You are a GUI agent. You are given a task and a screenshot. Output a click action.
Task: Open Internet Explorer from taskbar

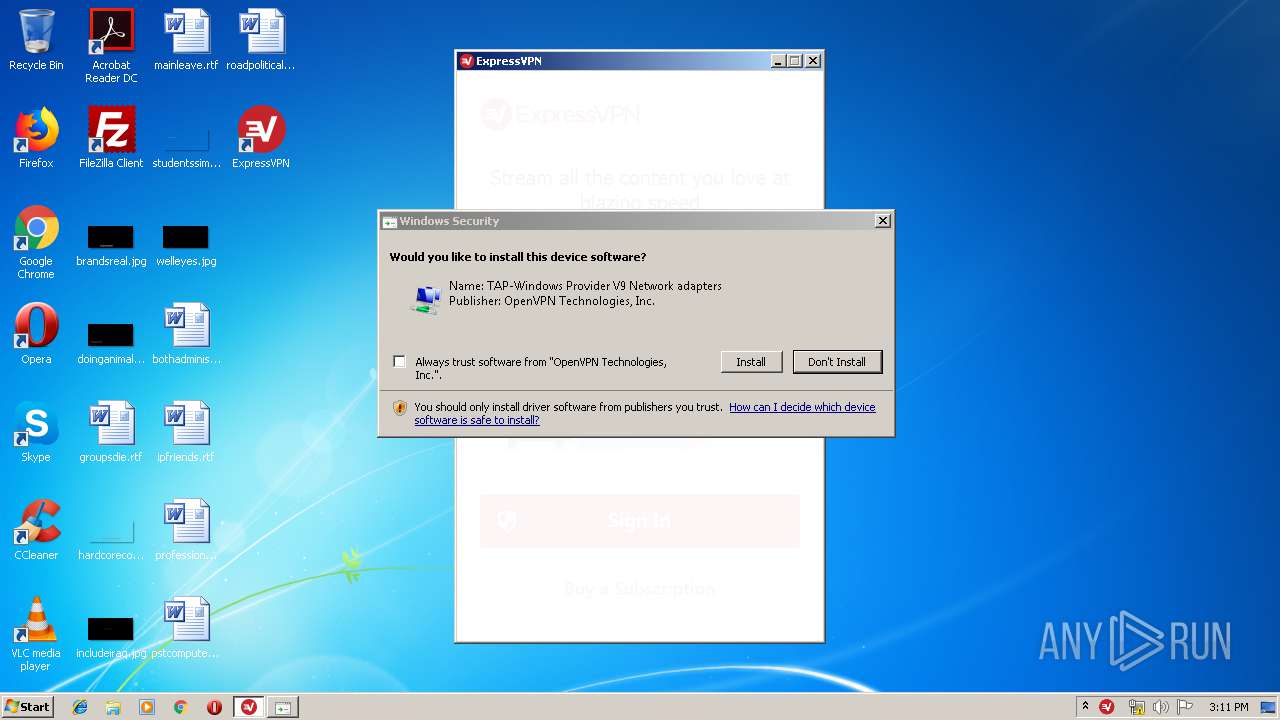pos(80,707)
